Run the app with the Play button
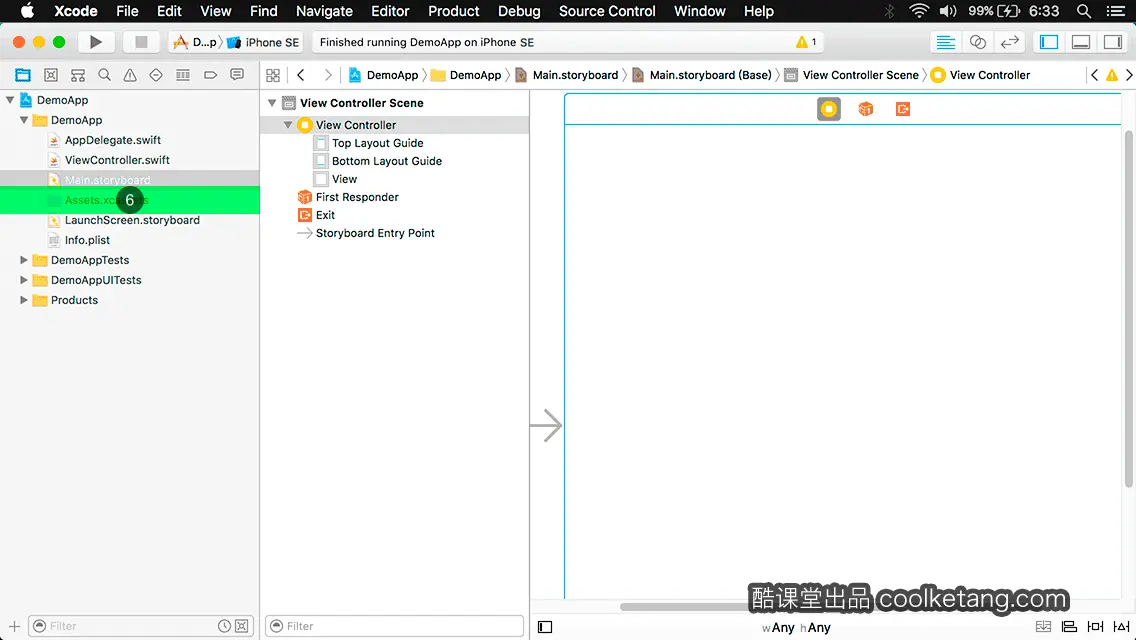Screen dimensions: 1136x640 coord(95,42)
